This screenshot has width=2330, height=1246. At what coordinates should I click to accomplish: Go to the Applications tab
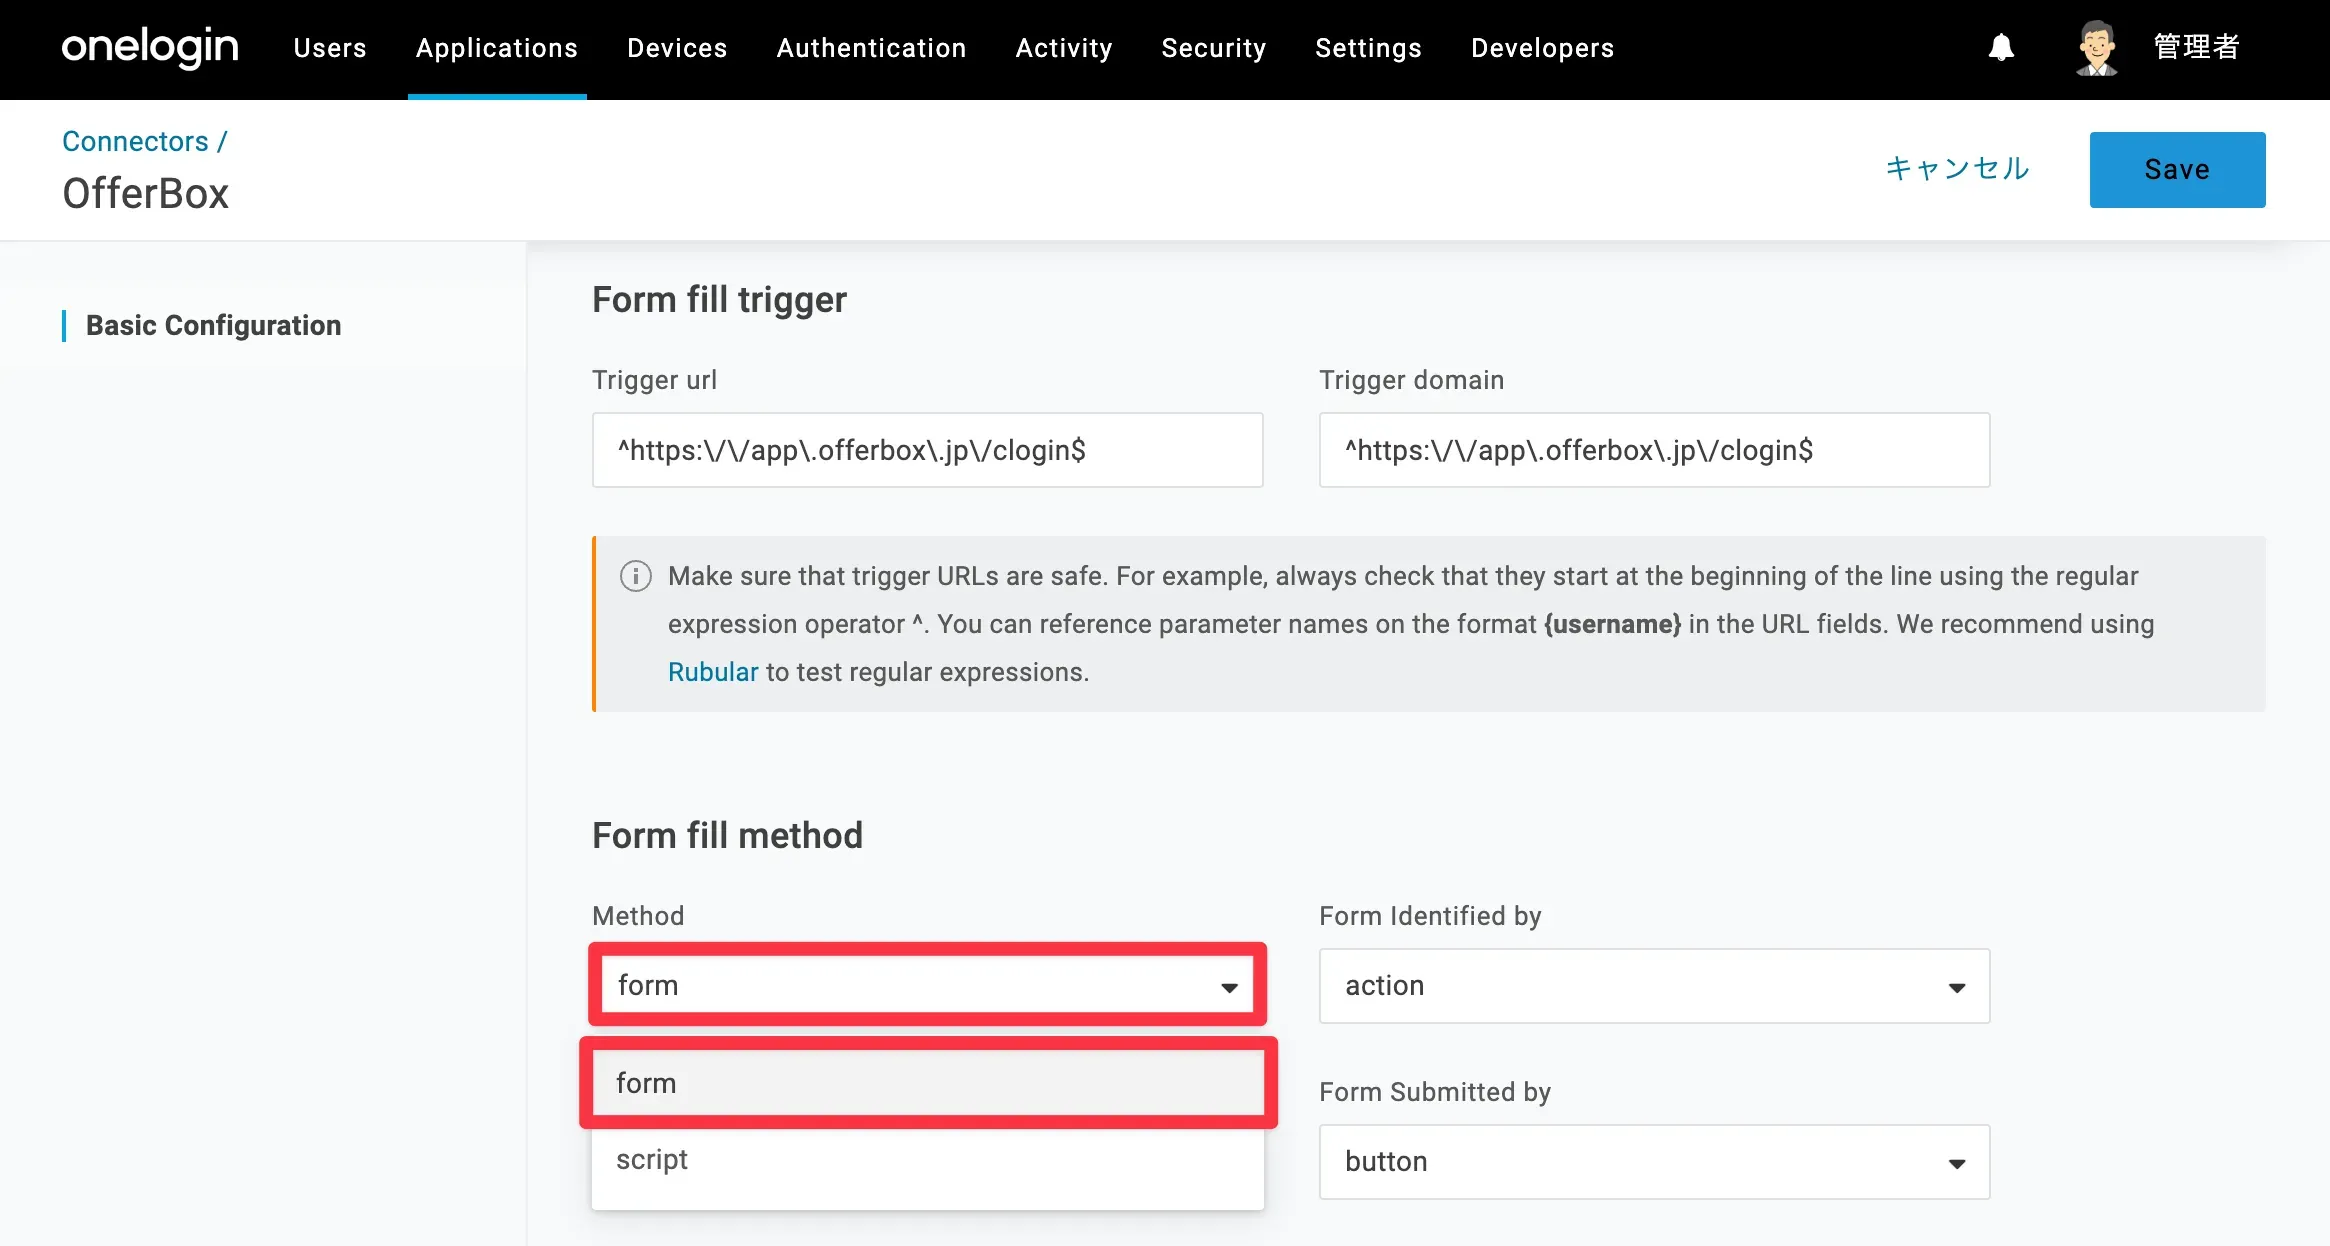click(x=497, y=48)
